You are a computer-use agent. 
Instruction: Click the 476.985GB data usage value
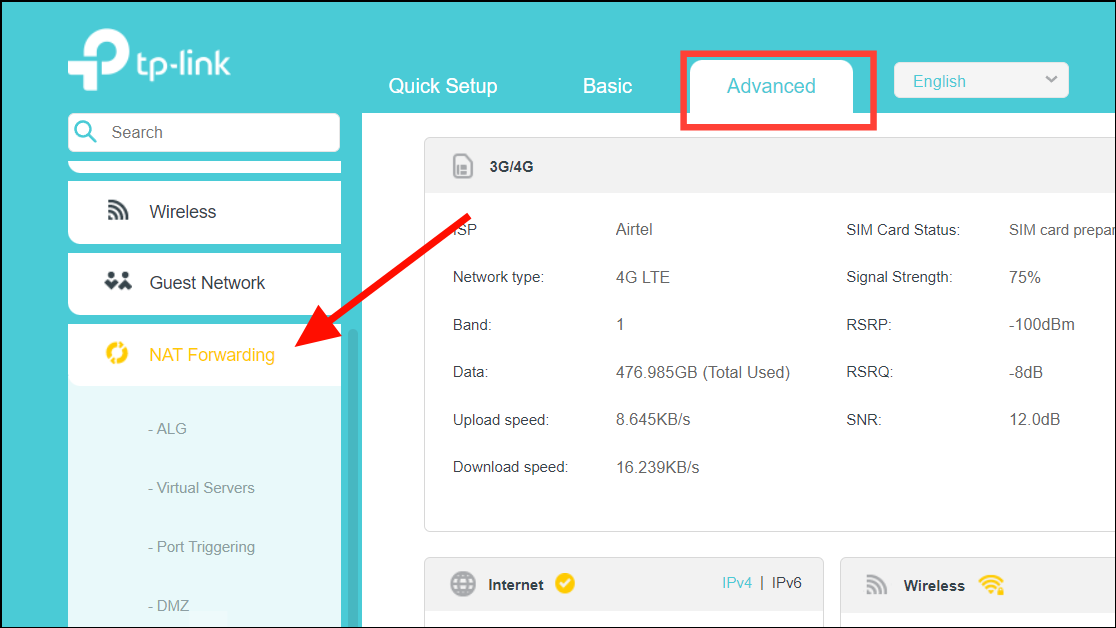[x=702, y=372]
